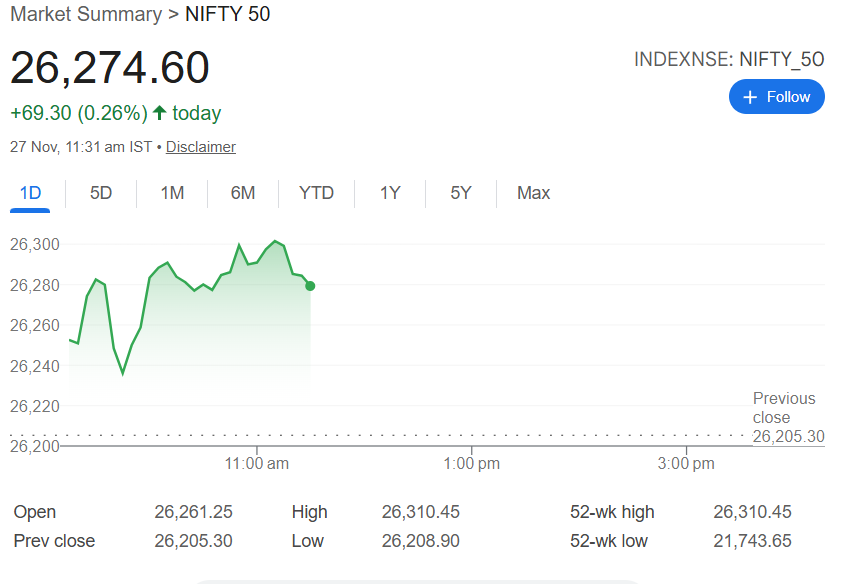
Task: Open the Disclaimer link
Action: (201, 147)
